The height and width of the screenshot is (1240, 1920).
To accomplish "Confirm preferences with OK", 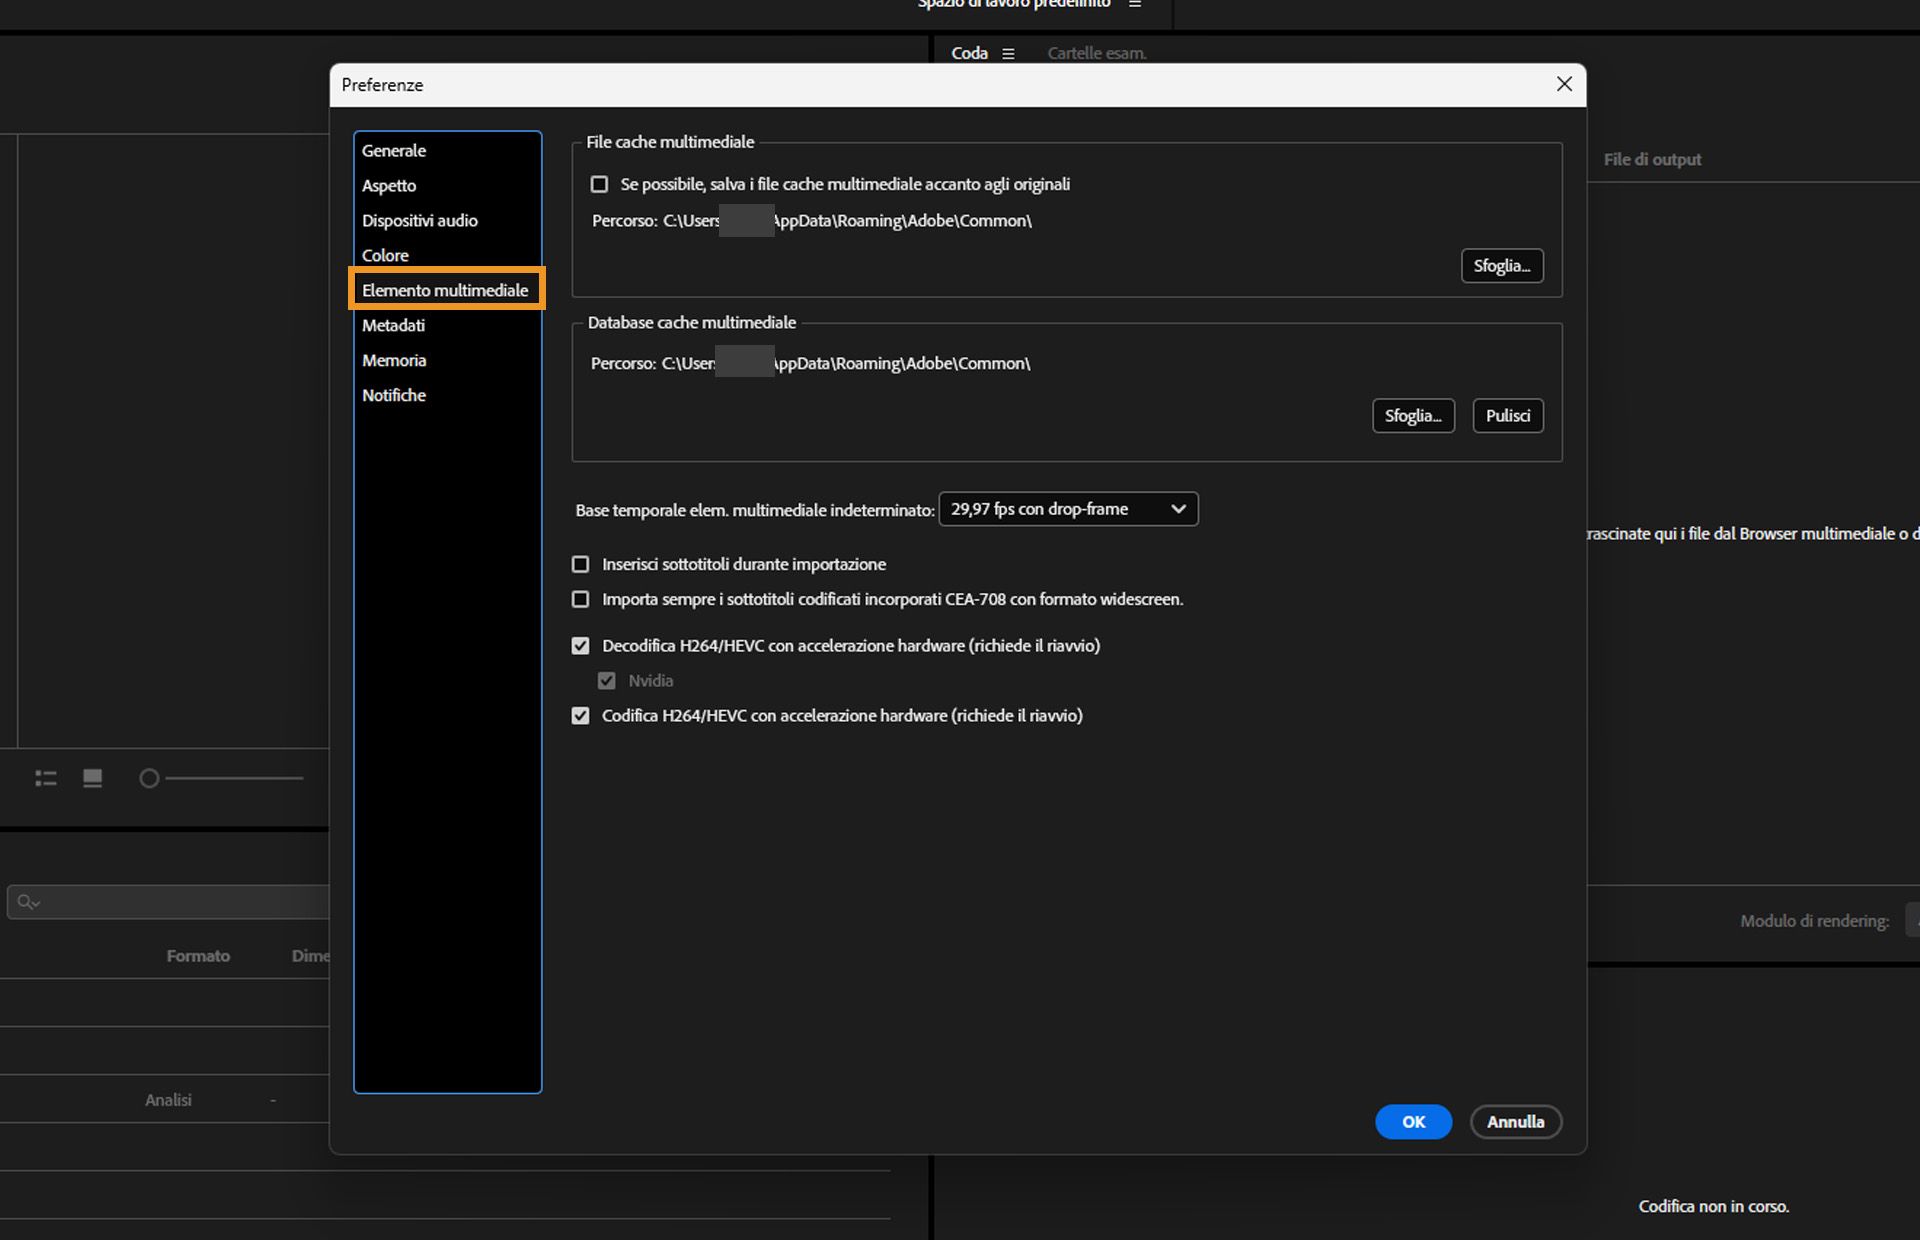I will click(x=1412, y=1122).
